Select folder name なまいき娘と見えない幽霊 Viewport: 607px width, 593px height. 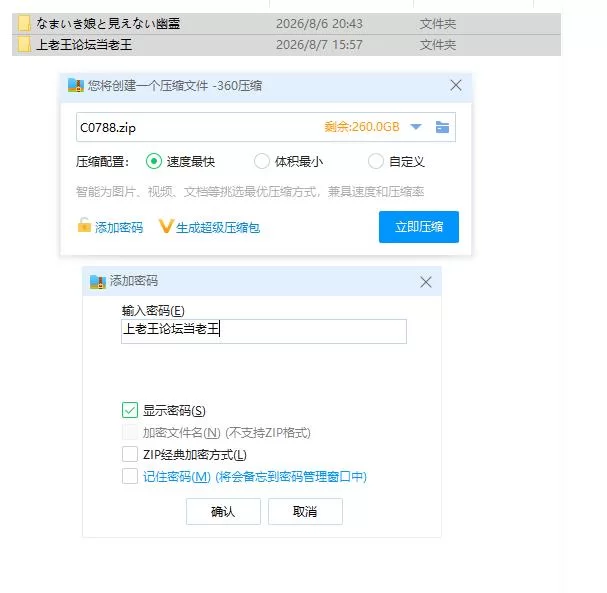click(108, 24)
